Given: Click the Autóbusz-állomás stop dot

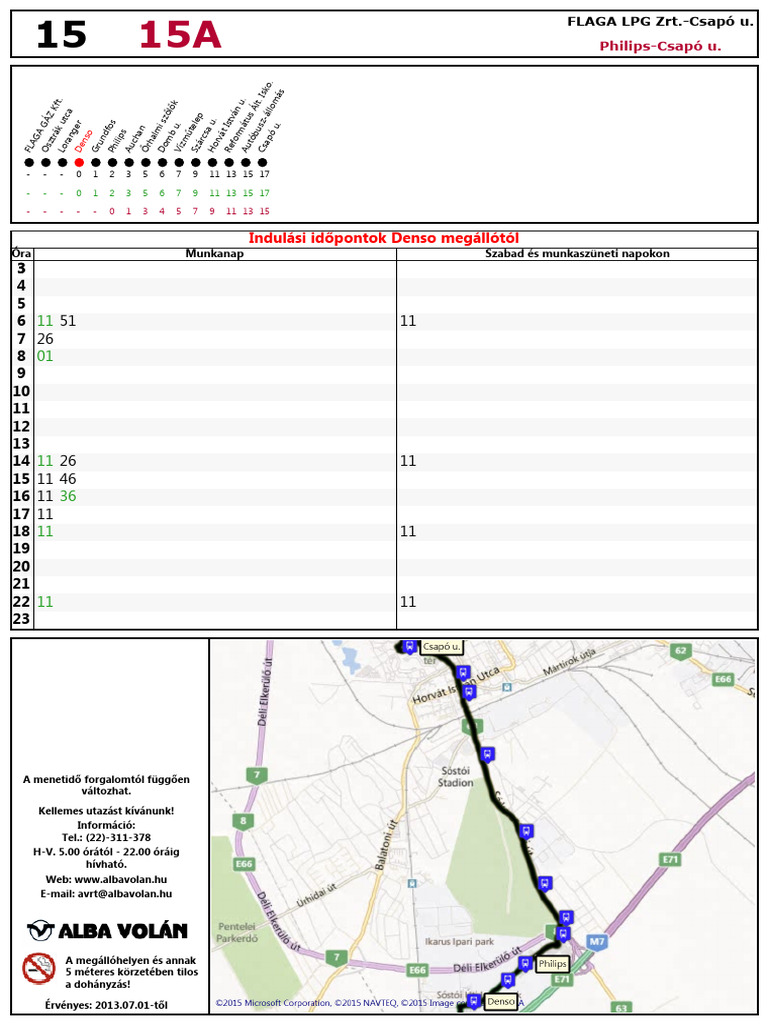Looking at the screenshot, I should [246, 163].
